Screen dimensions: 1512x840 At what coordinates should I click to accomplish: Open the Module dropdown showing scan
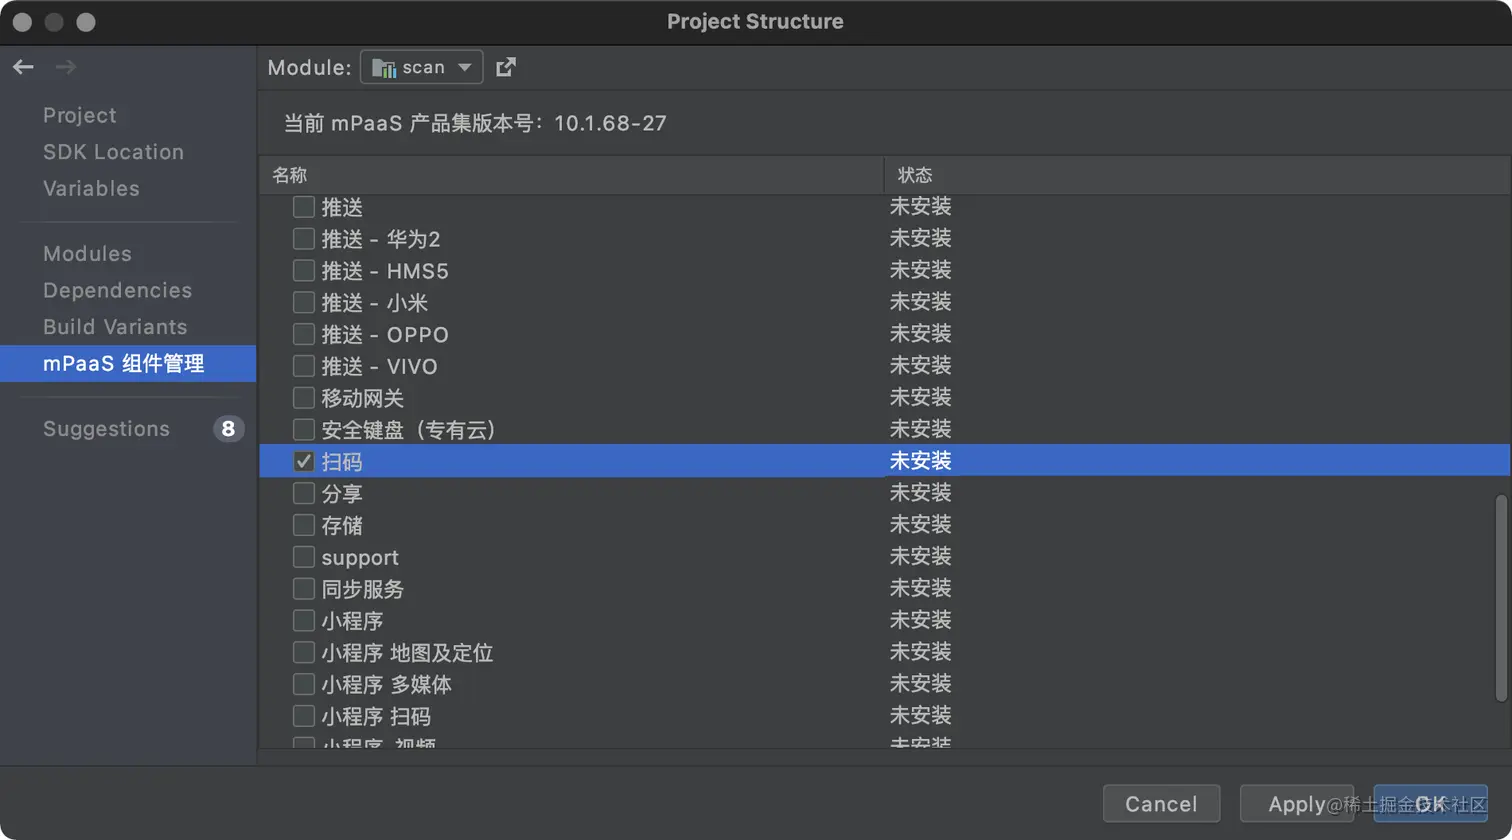point(421,67)
